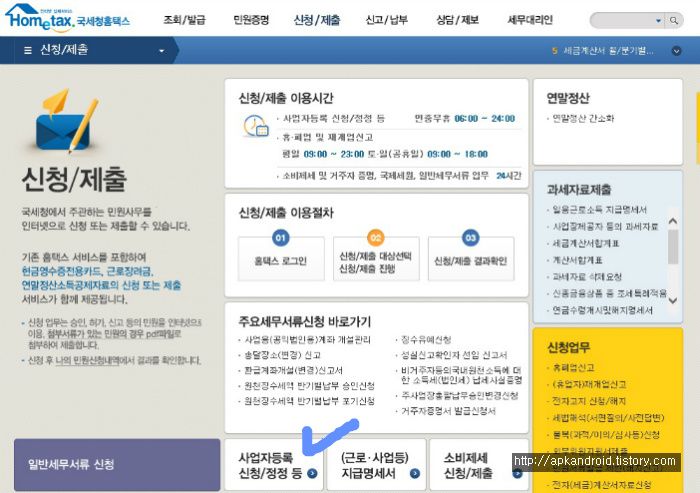
Task: Open 환급계좌개설(변경)신고서 link
Action: [x=293, y=370]
